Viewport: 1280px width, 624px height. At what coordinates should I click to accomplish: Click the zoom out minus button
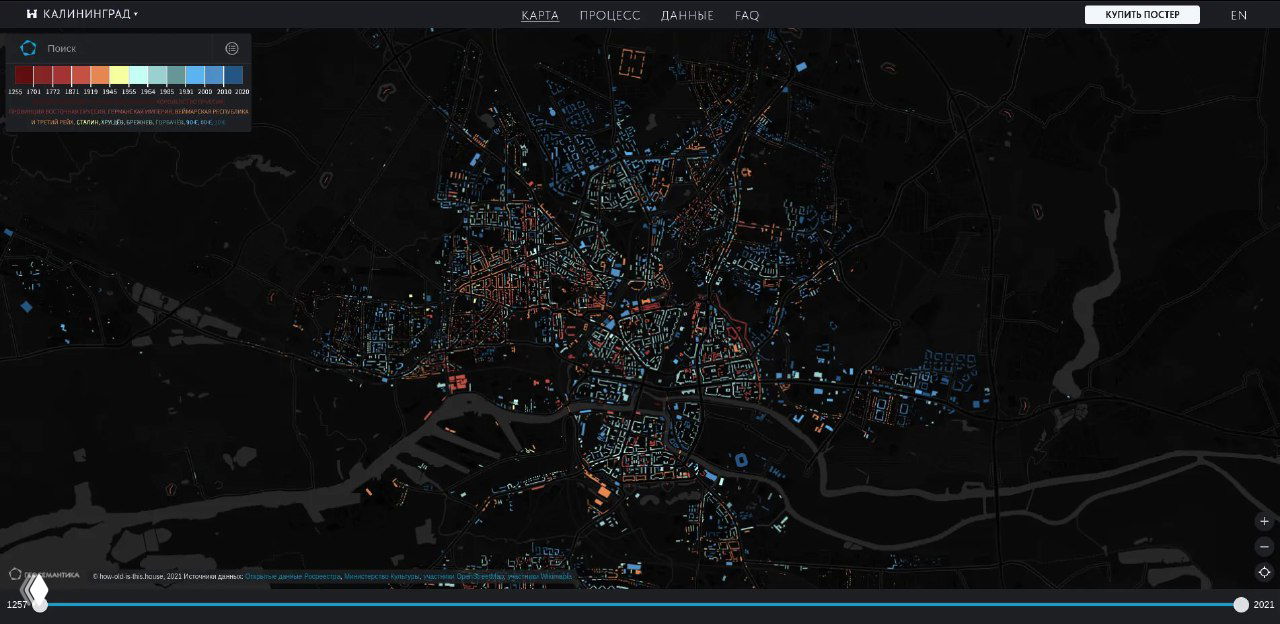point(1264,547)
